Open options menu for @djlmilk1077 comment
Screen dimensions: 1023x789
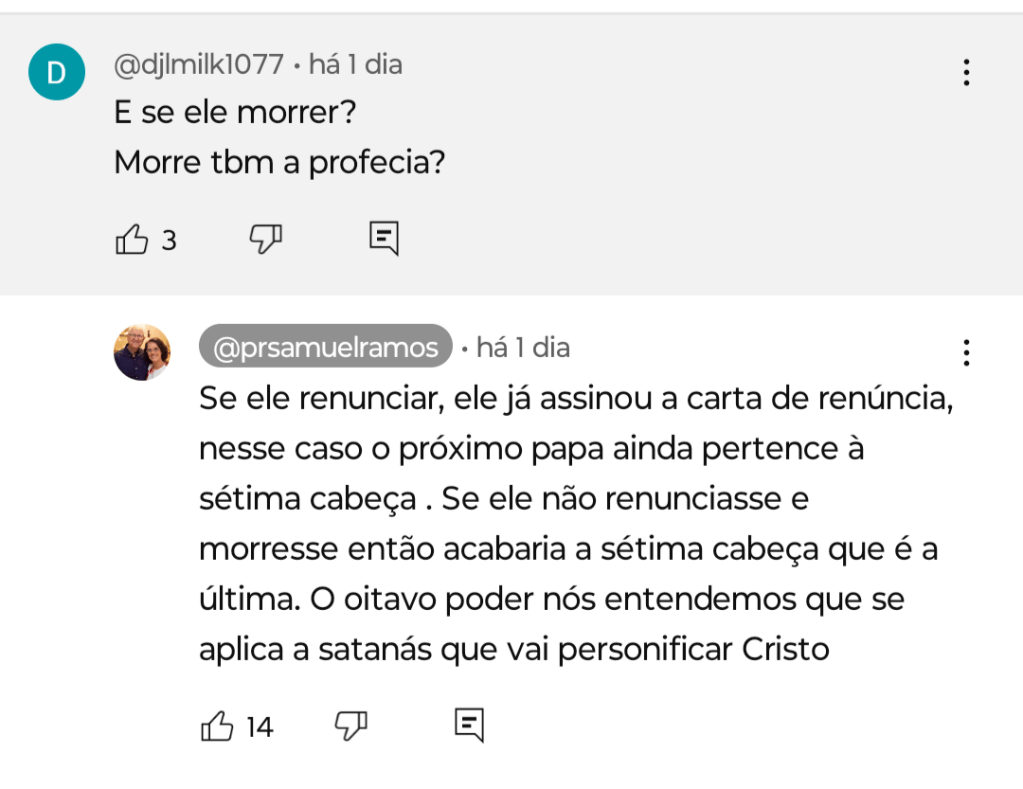(966, 73)
